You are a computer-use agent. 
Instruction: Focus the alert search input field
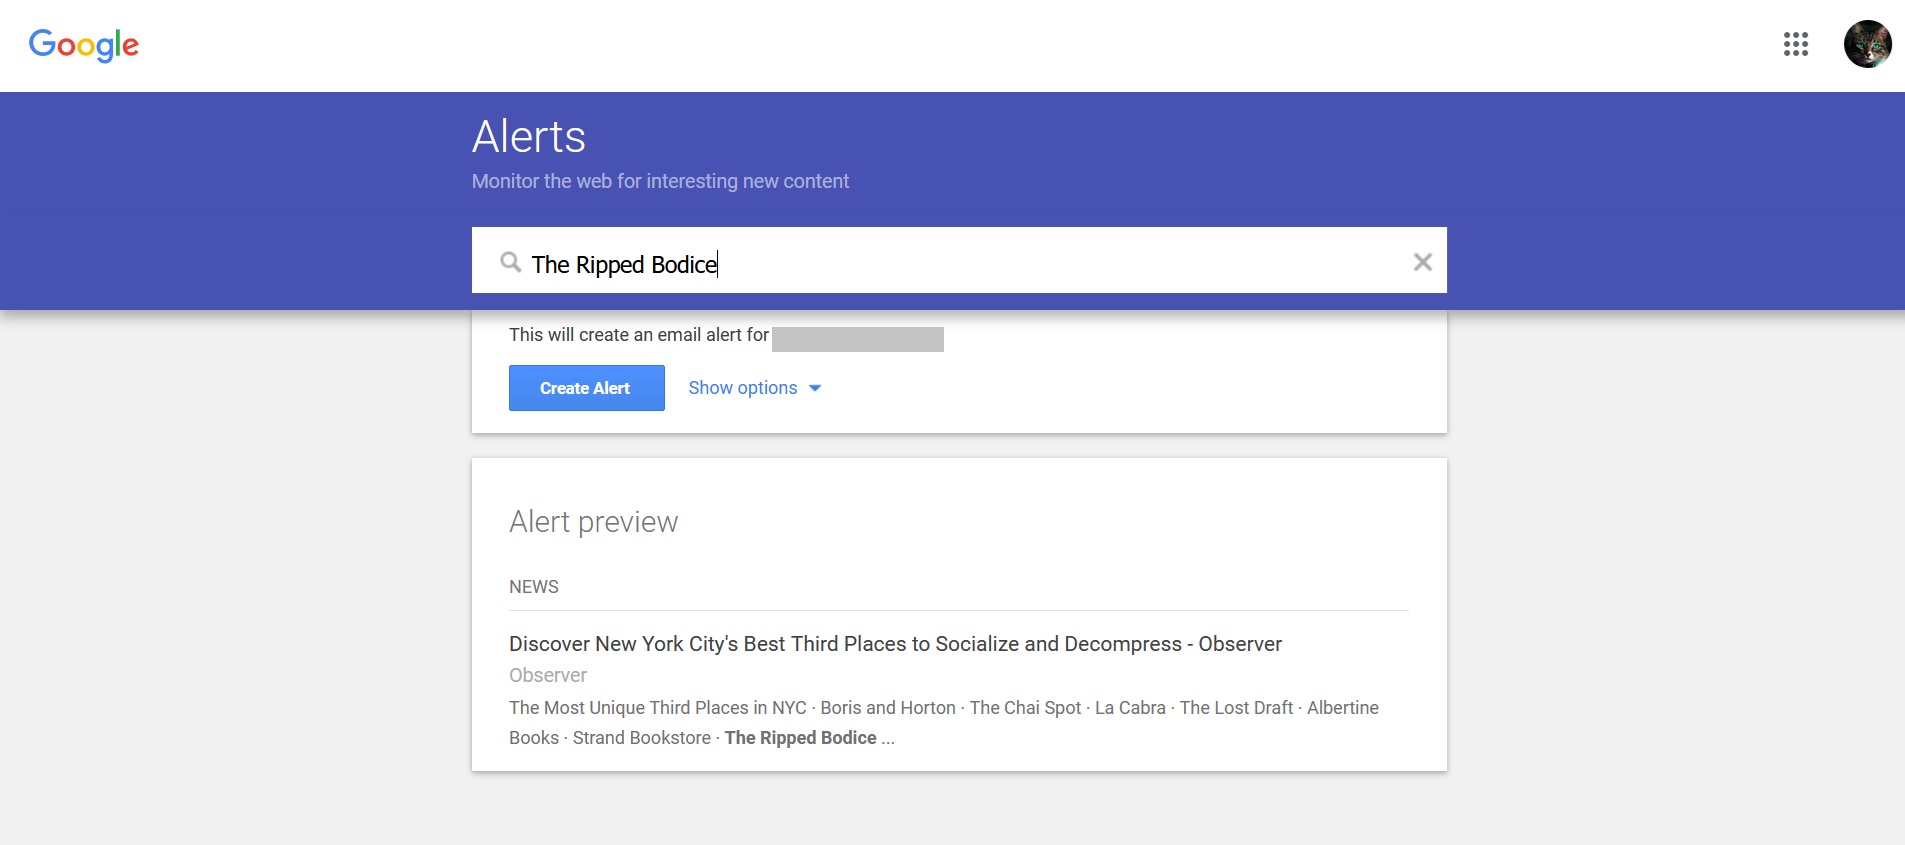pos(959,260)
